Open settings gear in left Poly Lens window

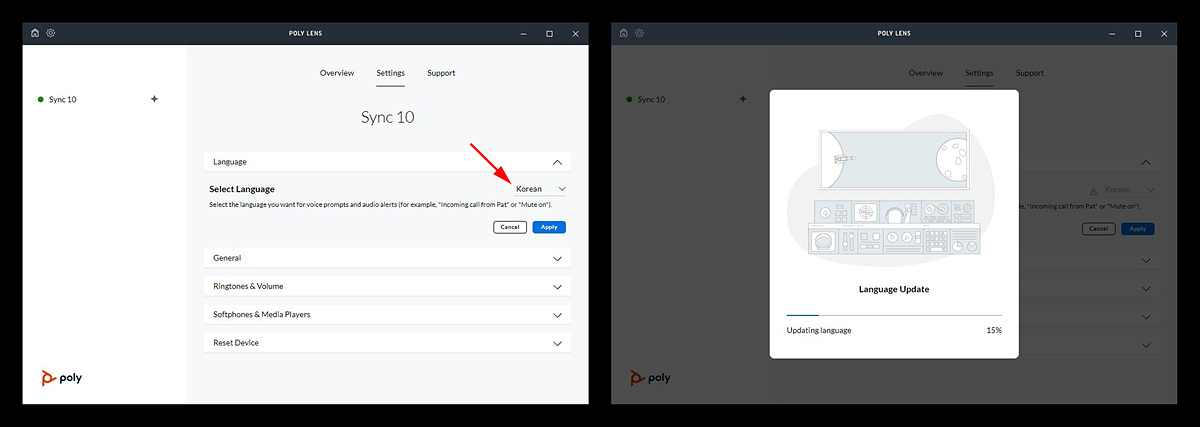51,33
